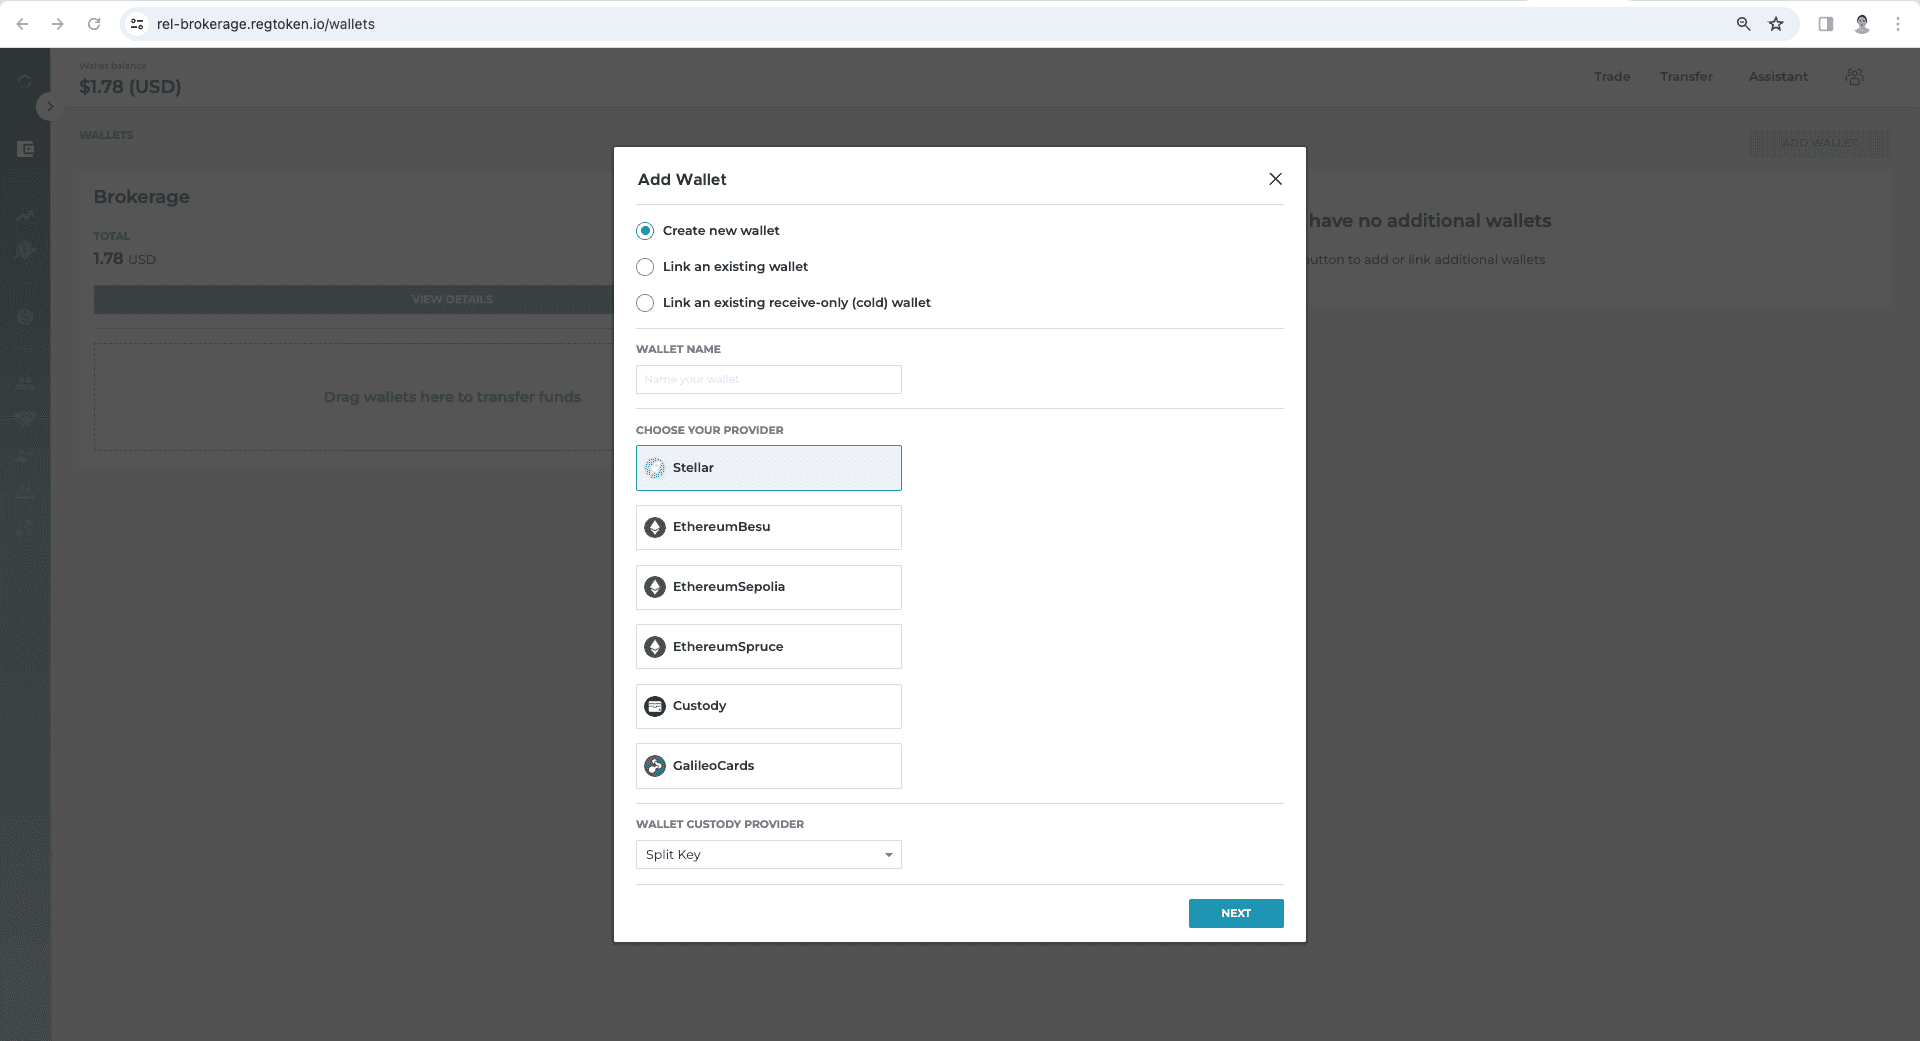Click the Stellar provider logo icon
Viewport: 1920px width, 1041px height.
[655, 468]
